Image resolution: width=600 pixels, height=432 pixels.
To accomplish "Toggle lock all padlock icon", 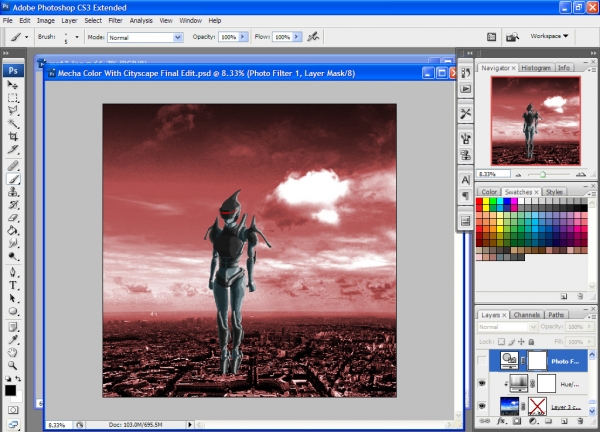I will point(531,342).
